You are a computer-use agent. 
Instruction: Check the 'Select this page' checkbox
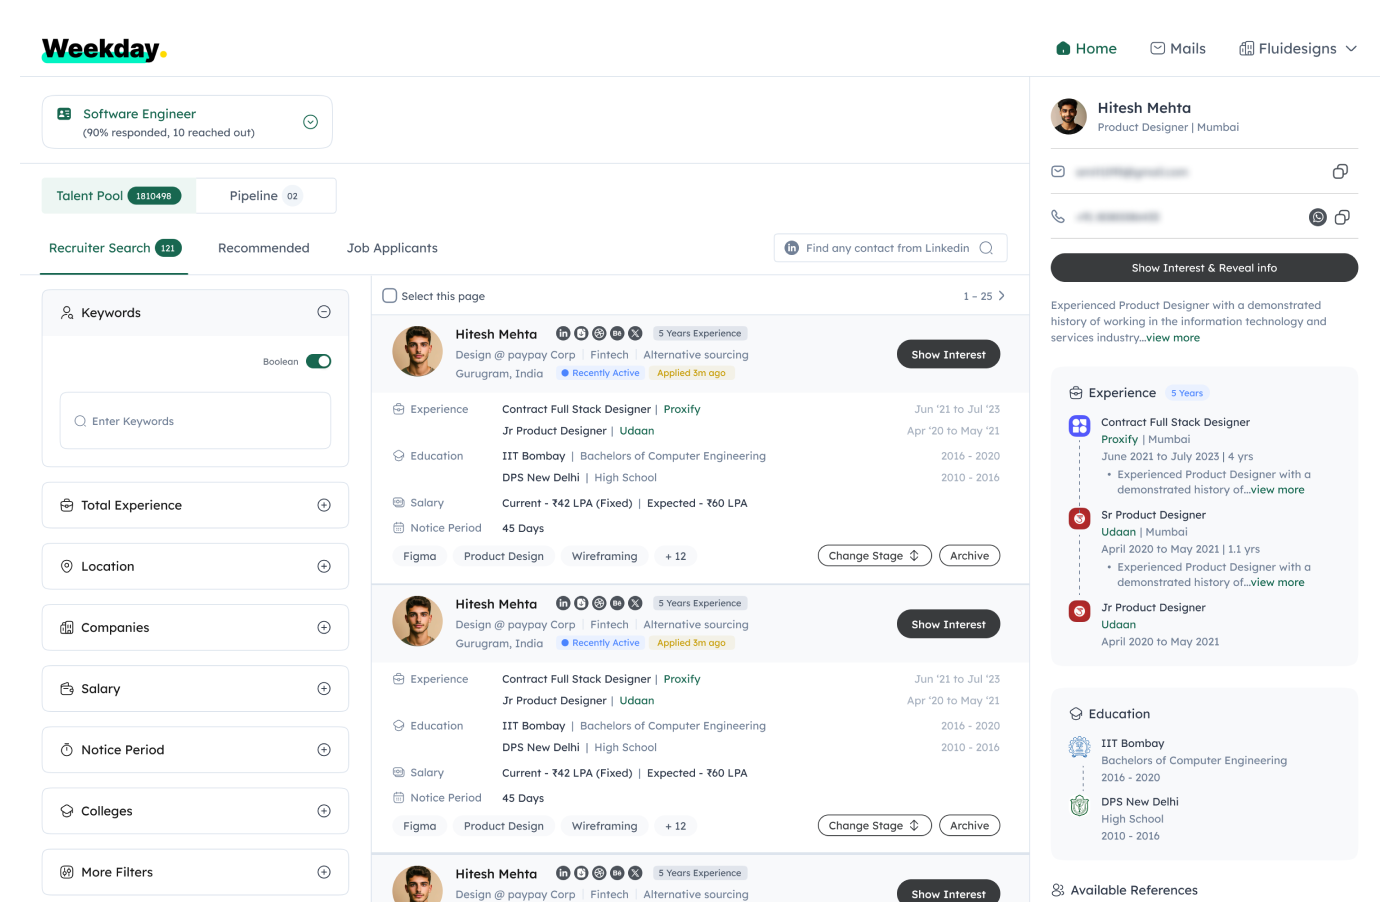click(x=390, y=296)
